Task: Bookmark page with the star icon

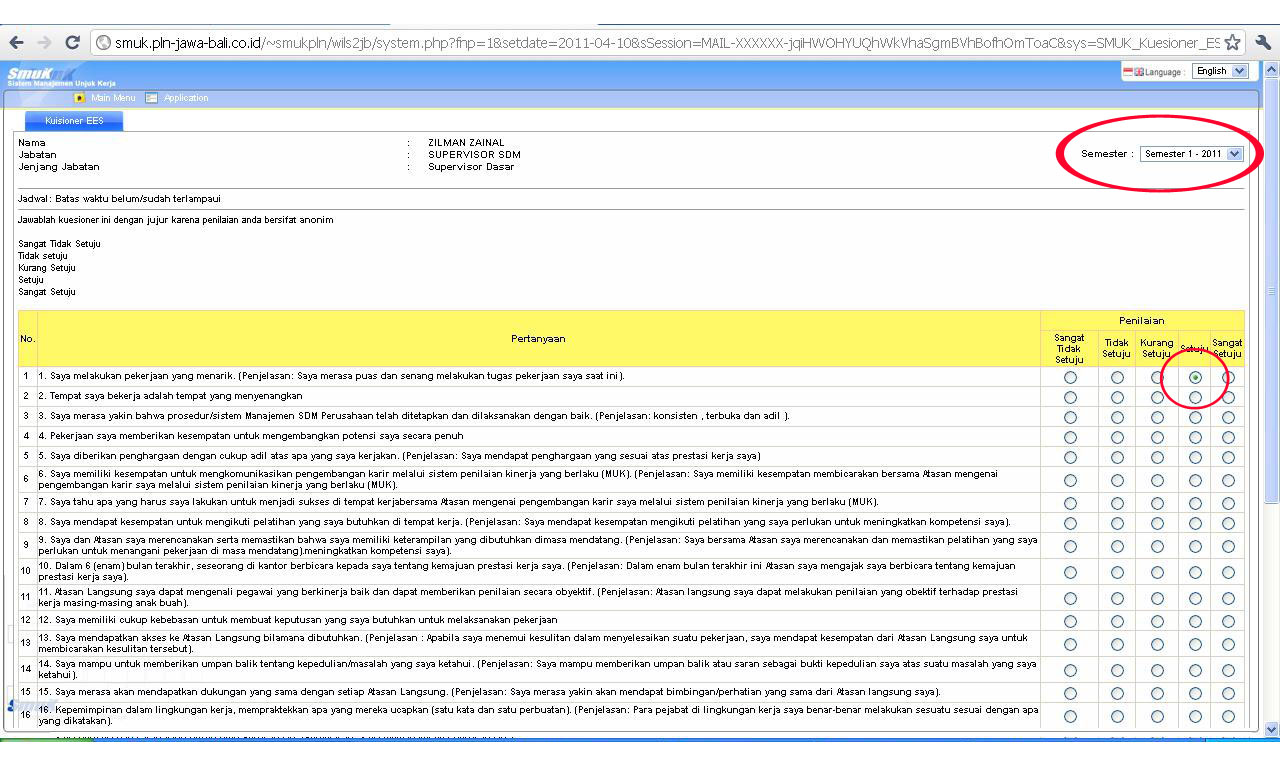Action: (x=1232, y=42)
